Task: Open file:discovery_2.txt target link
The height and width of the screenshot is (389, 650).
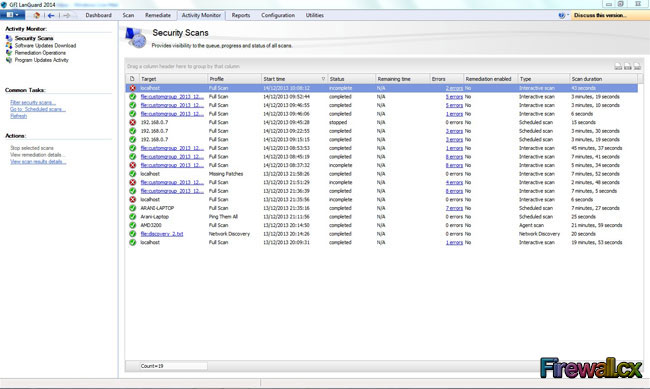Action: 162,234
